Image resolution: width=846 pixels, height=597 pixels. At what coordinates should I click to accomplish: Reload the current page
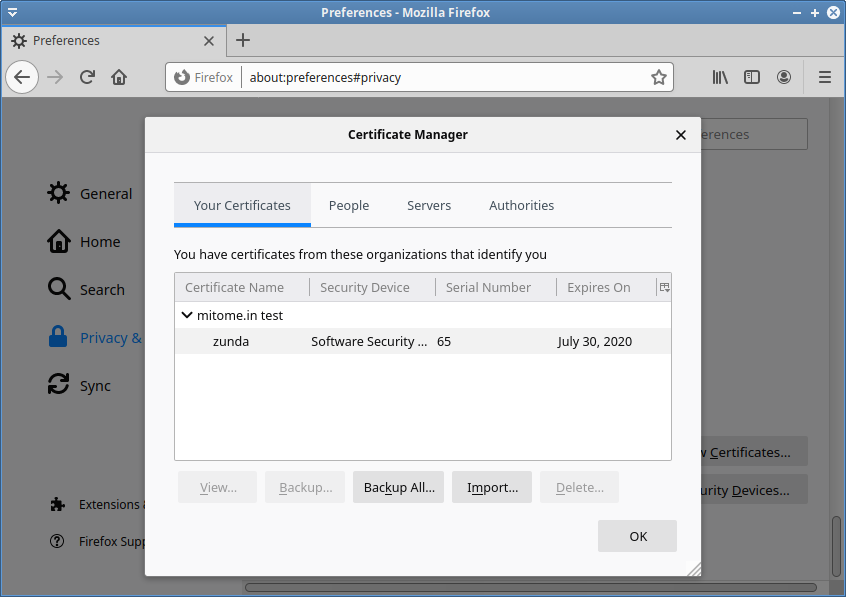[x=87, y=77]
